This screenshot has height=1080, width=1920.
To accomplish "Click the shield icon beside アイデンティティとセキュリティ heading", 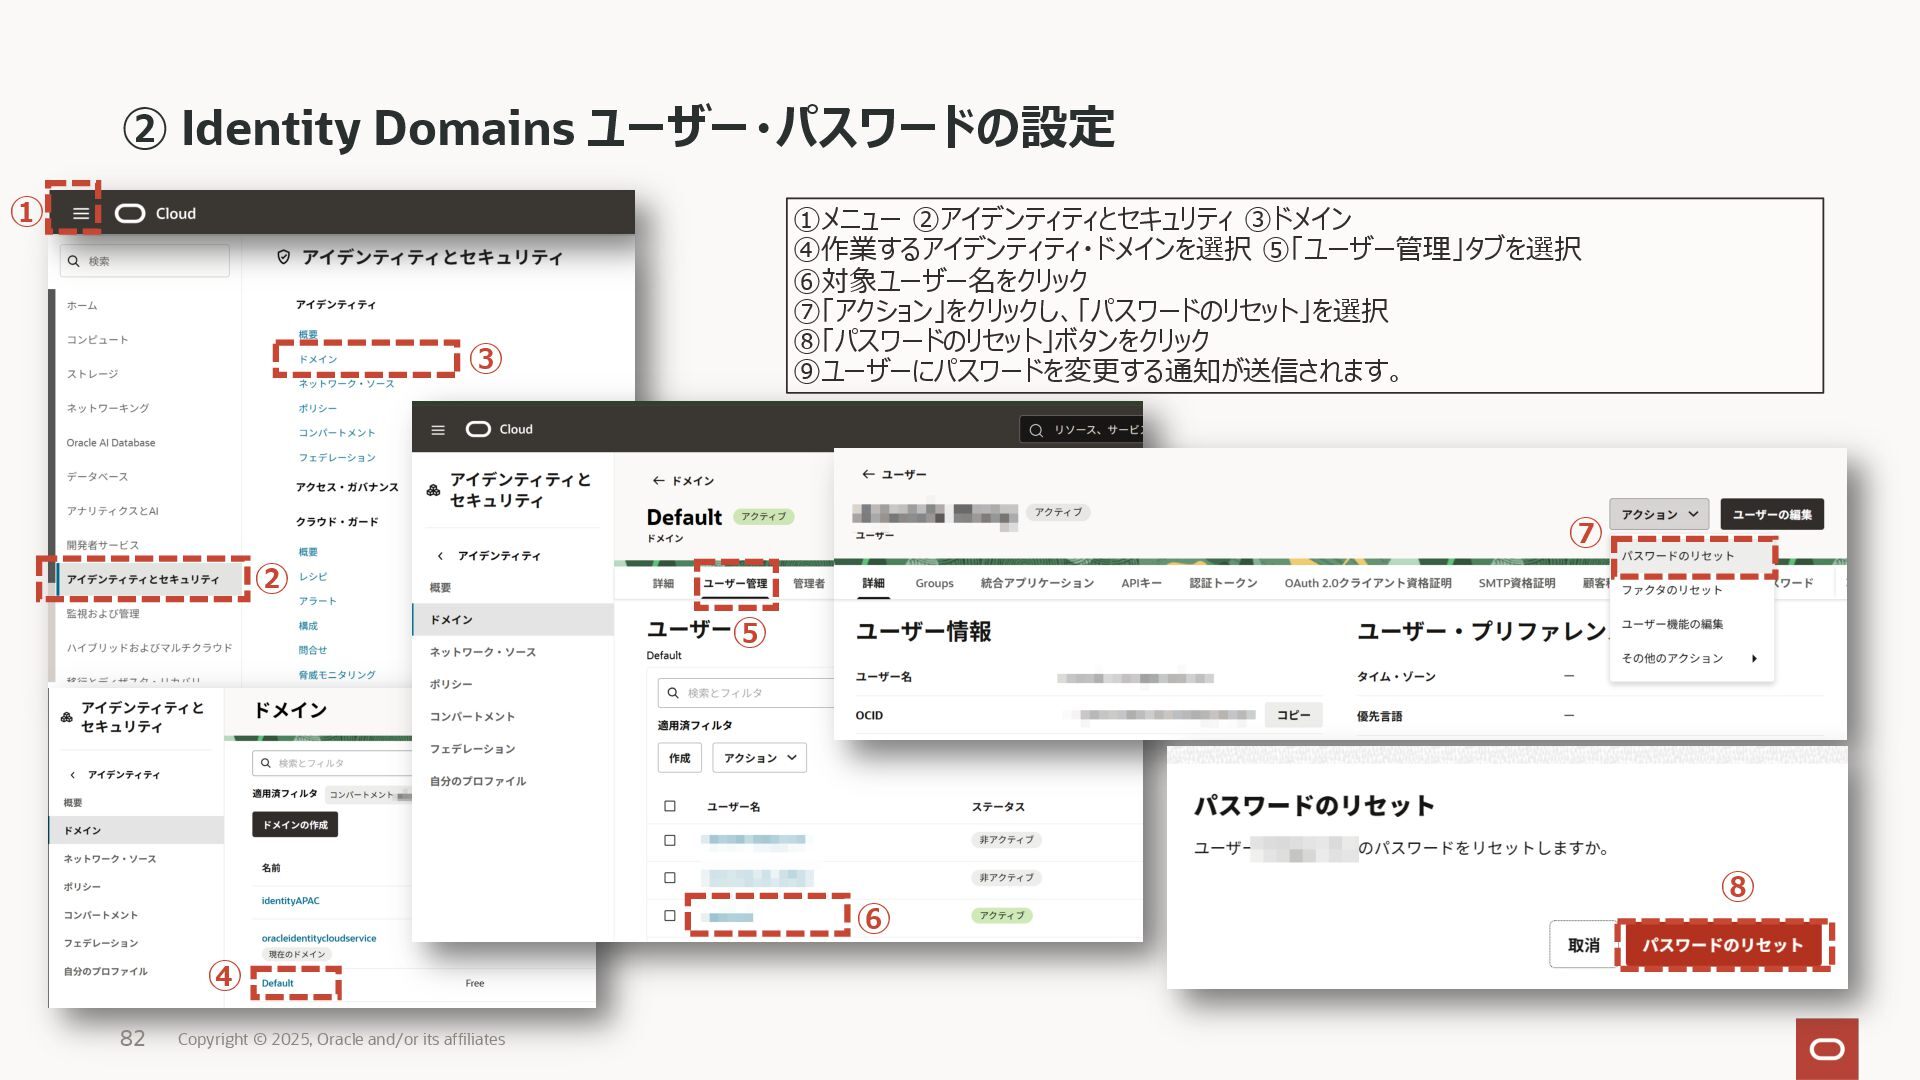I will 283,257.
